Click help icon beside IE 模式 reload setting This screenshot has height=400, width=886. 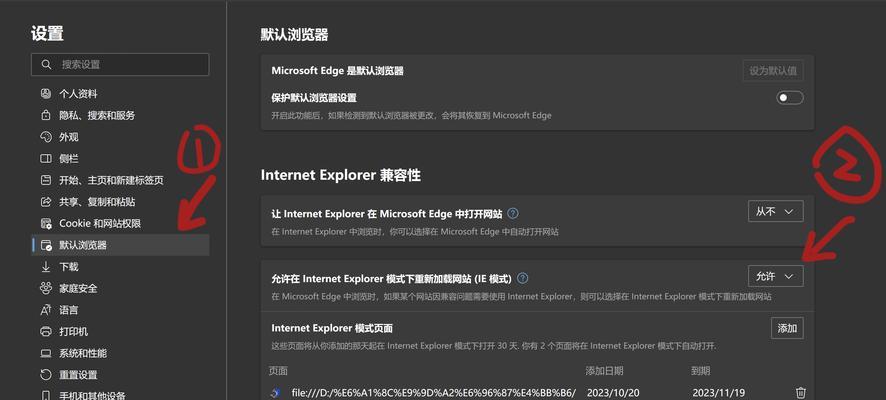click(523, 278)
